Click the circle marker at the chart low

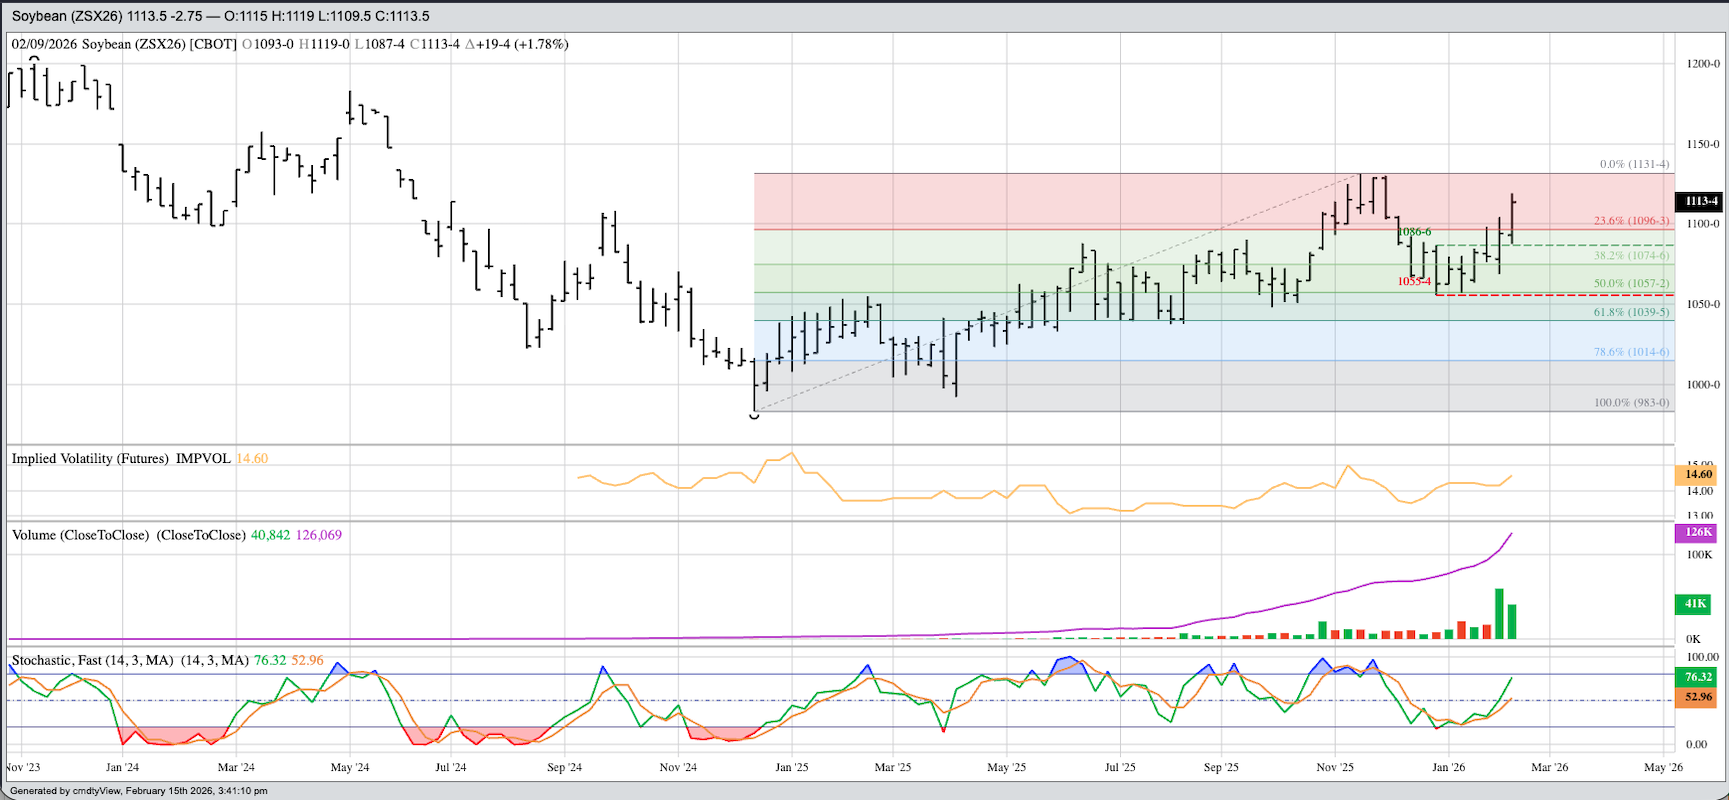754,415
